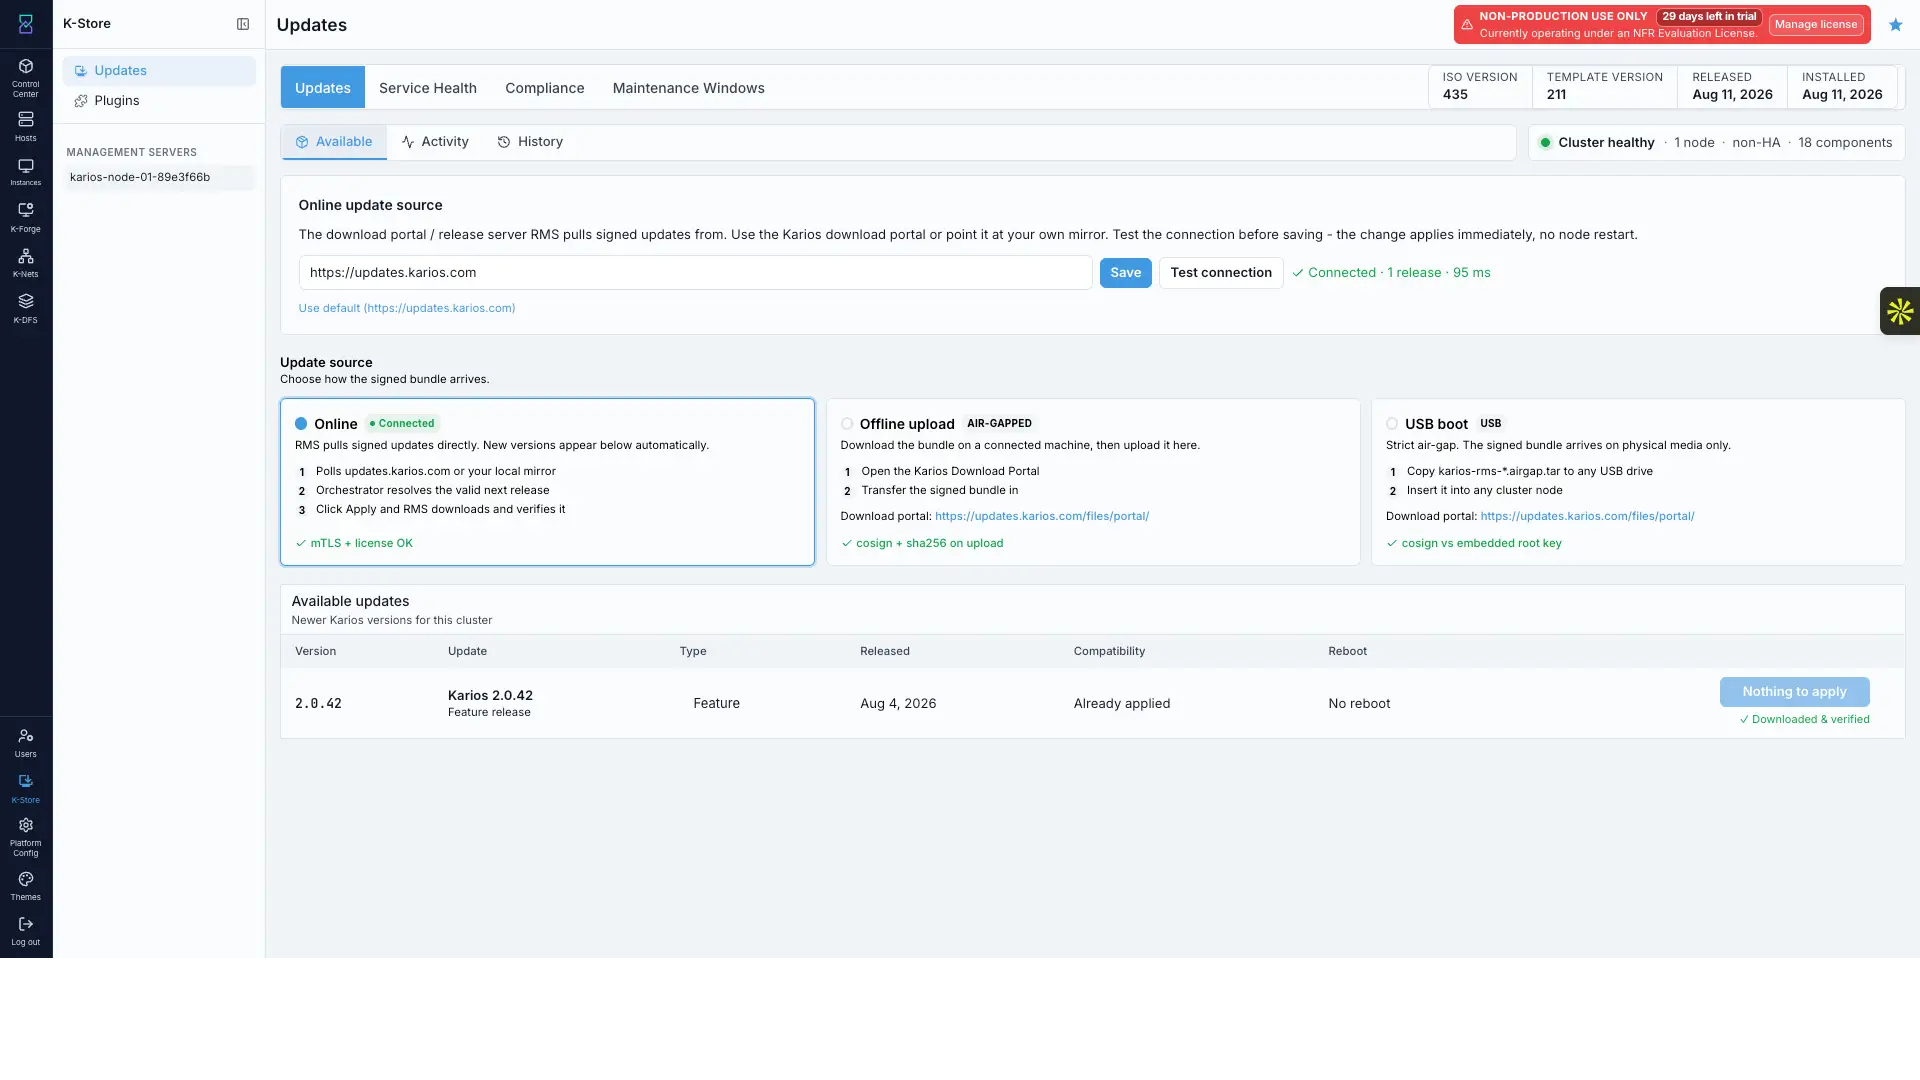Click the Released column header
The image size is (1920, 1080).
click(885, 652)
